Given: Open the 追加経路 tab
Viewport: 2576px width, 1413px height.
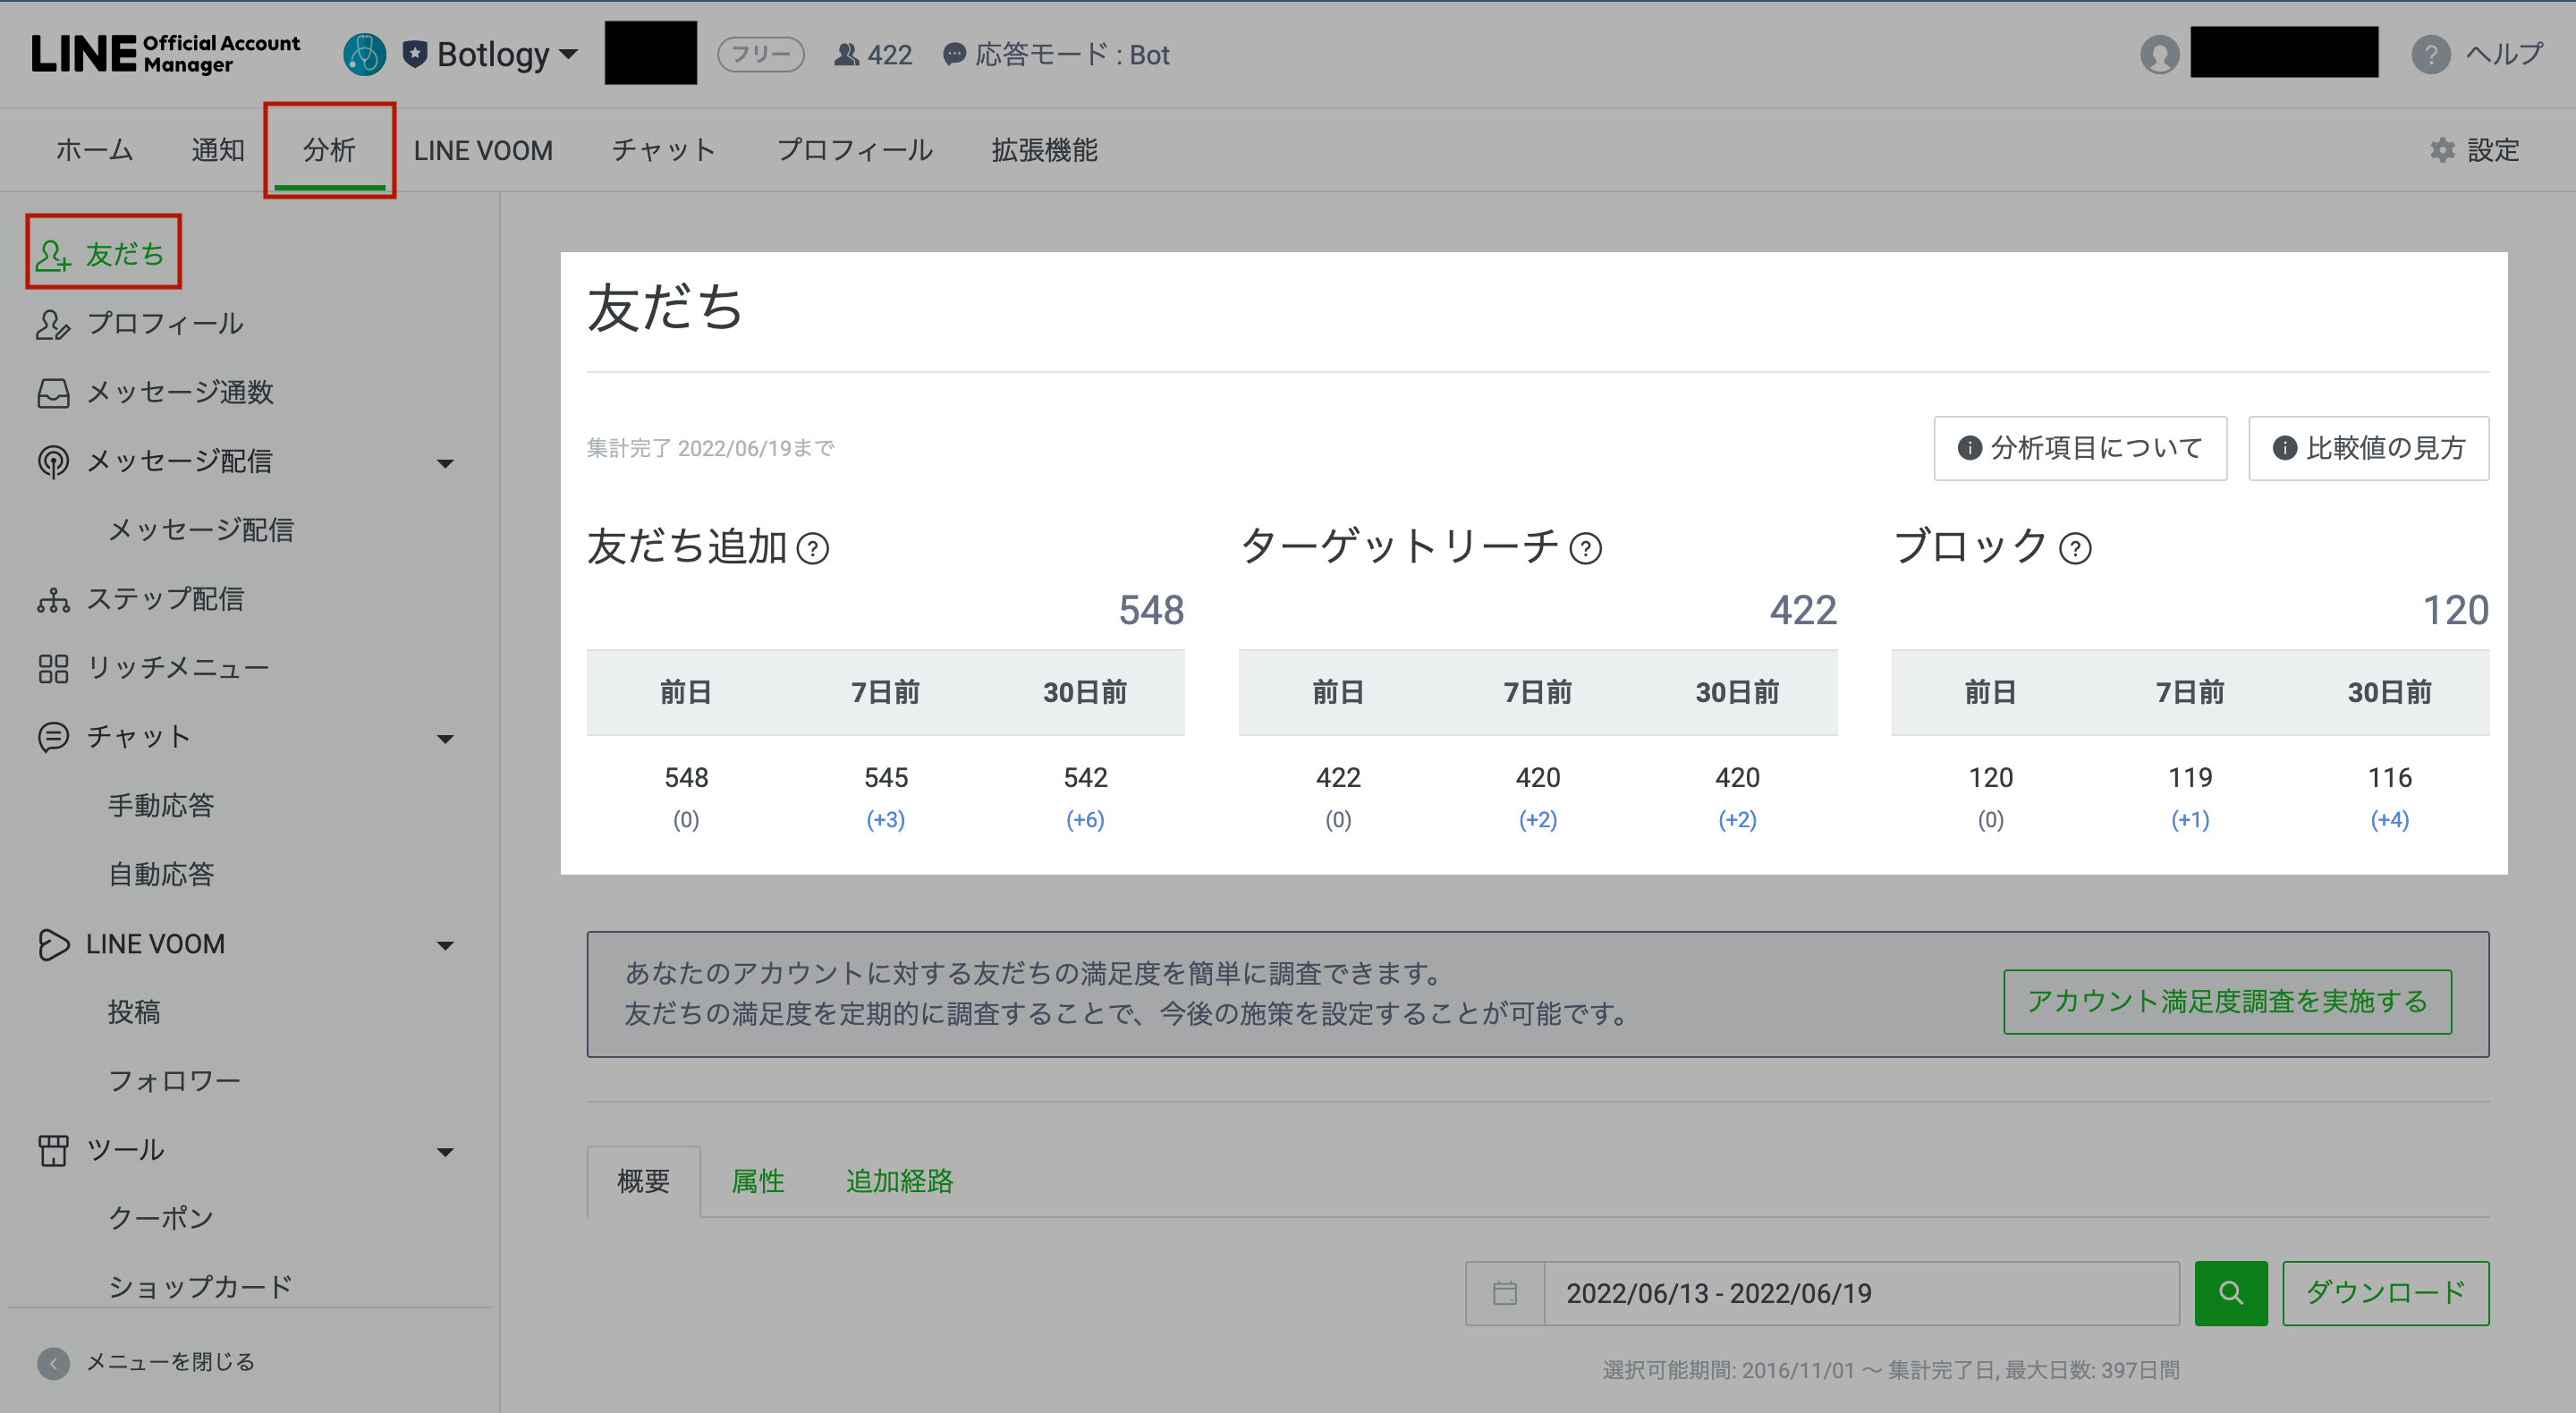Looking at the screenshot, I should (899, 1181).
